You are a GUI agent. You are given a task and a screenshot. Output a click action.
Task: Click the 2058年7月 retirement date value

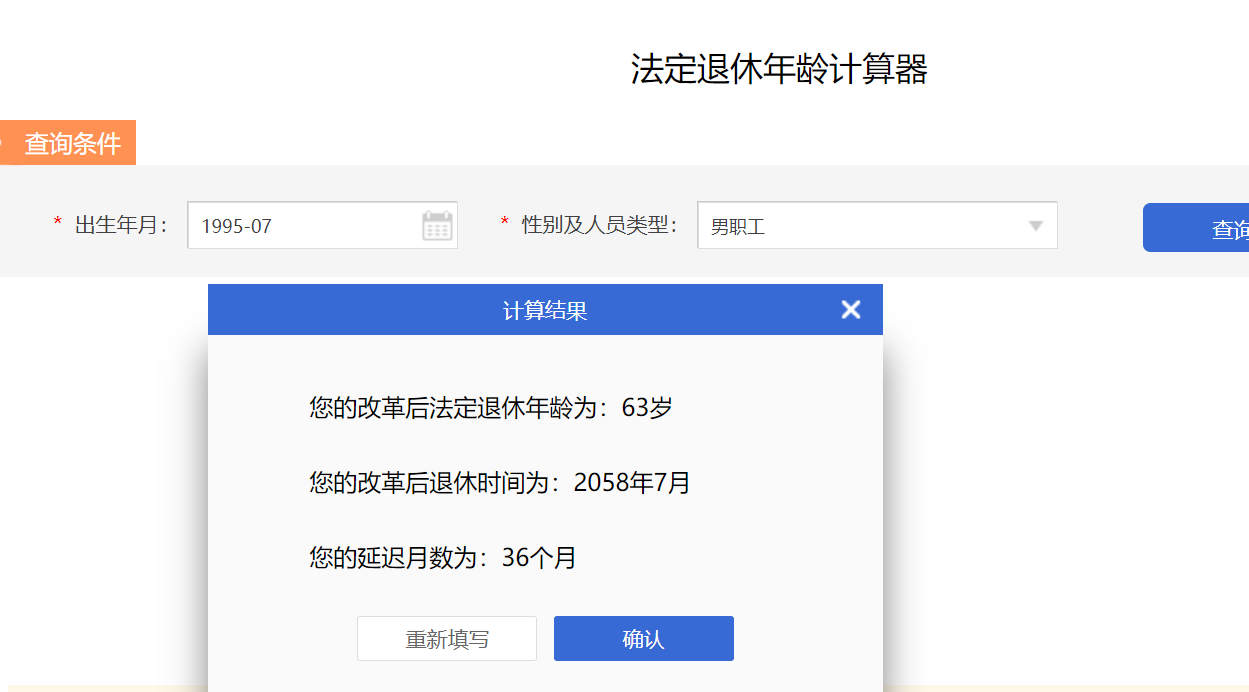(632, 483)
